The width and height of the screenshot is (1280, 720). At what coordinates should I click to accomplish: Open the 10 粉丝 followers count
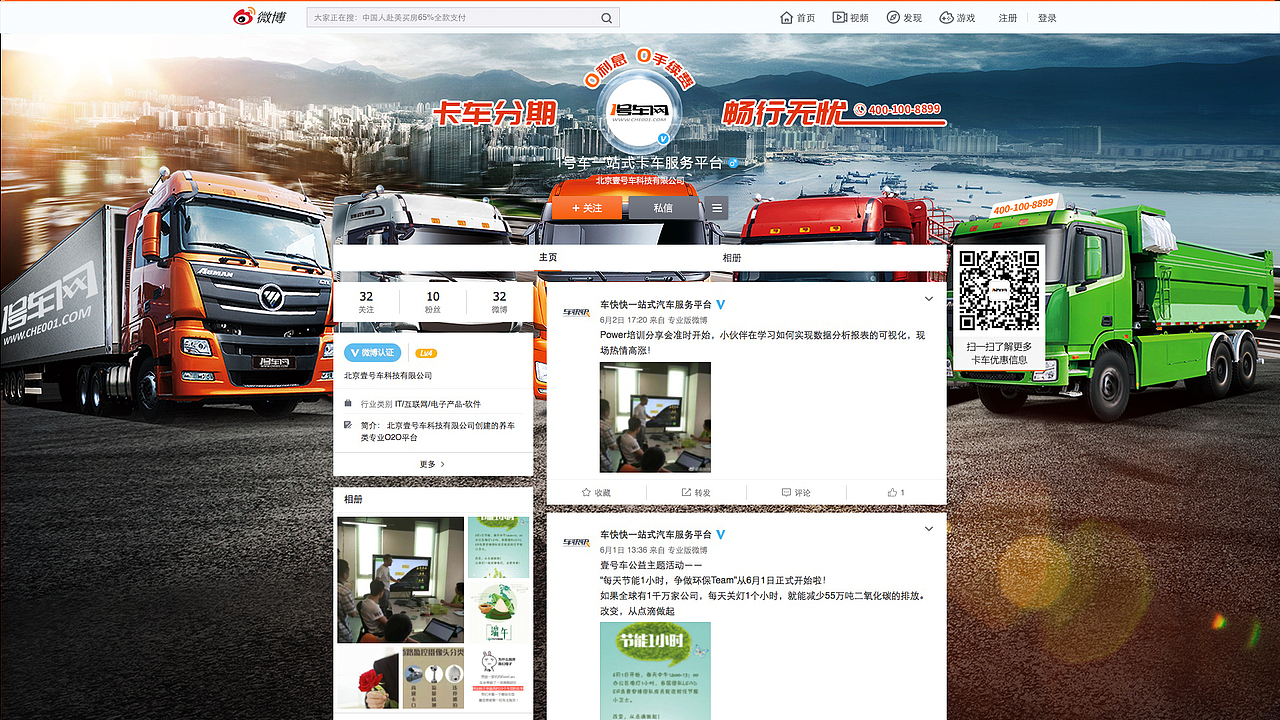[433, 303]
